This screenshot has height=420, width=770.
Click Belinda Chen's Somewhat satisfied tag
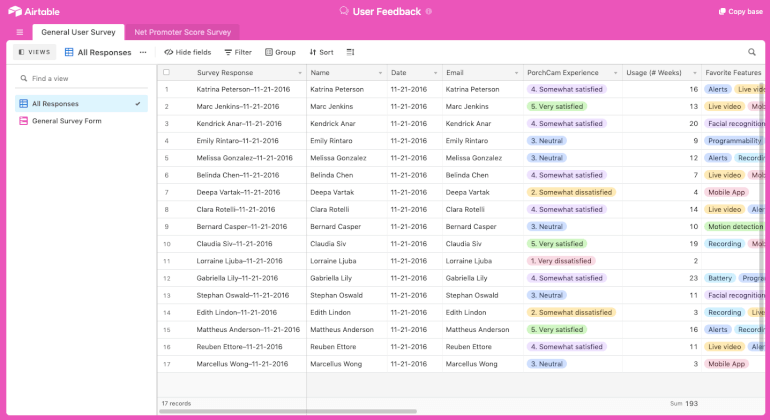(567, 175)
